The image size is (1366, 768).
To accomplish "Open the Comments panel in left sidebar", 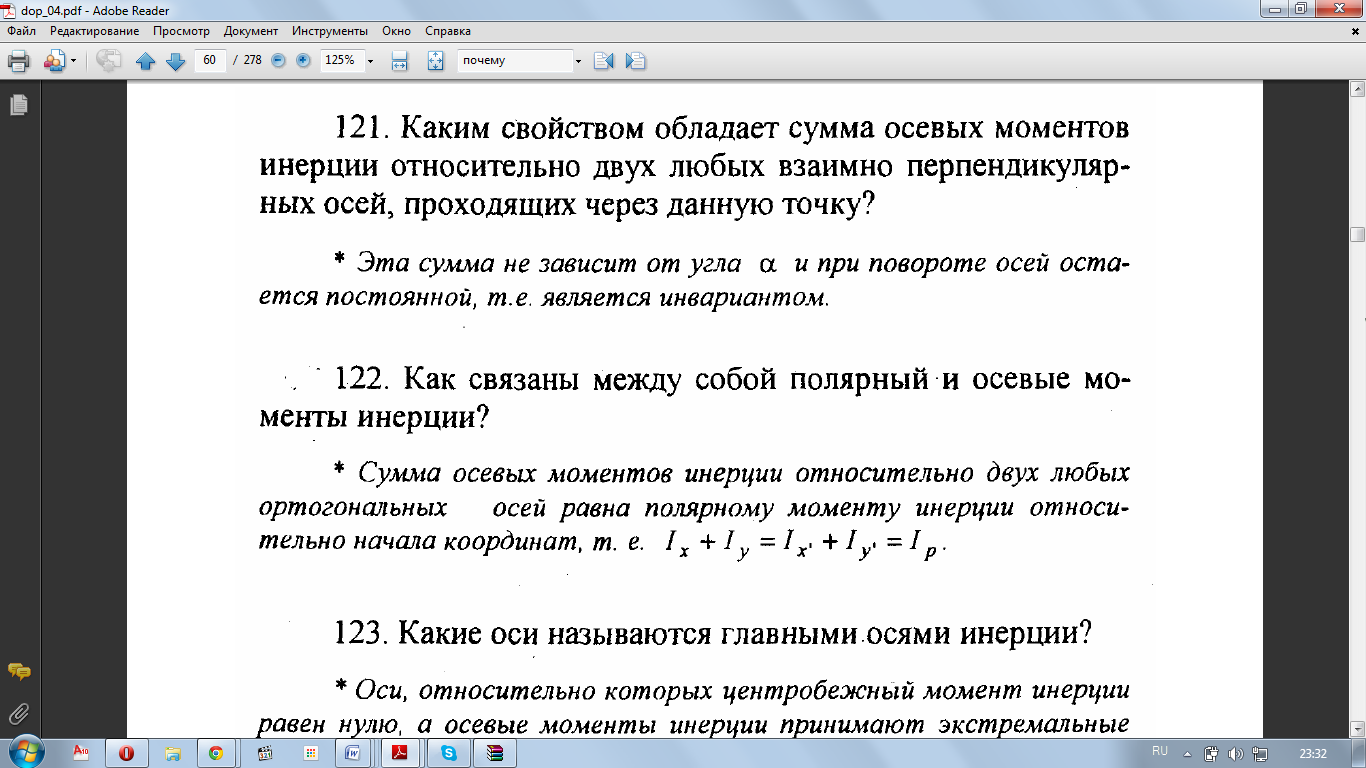I will click(18, 672).
